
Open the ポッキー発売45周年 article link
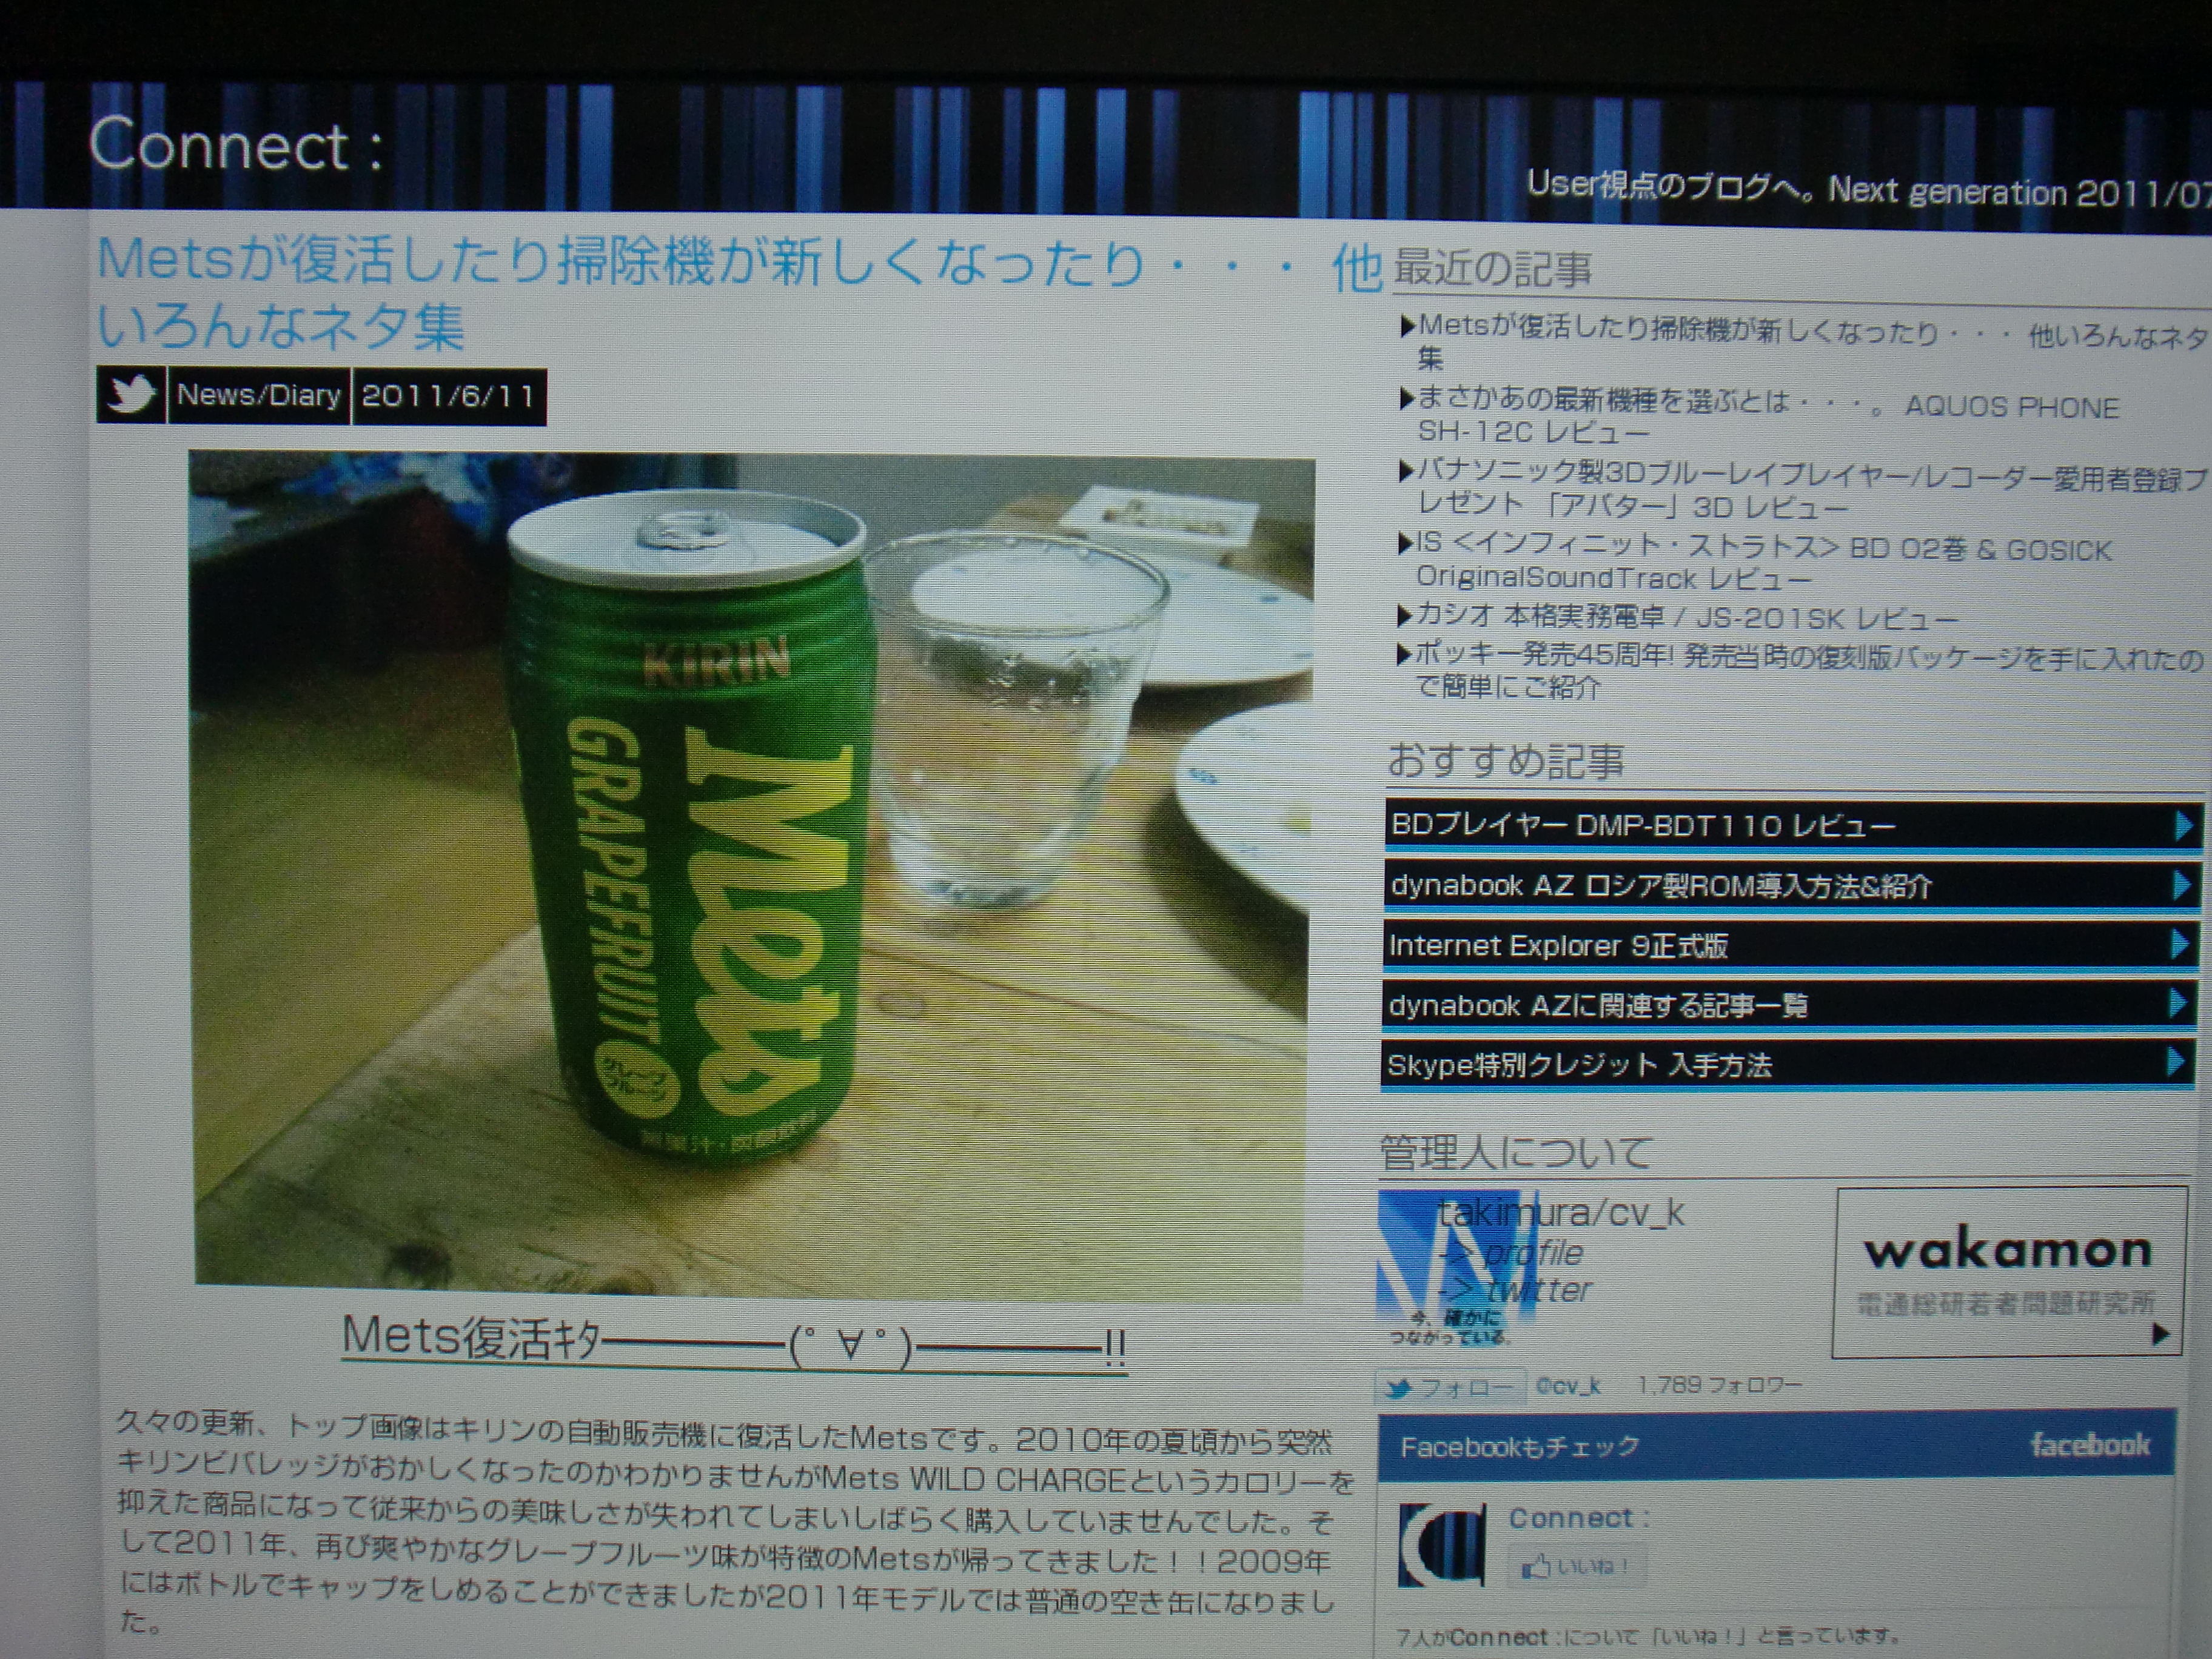1800,672
